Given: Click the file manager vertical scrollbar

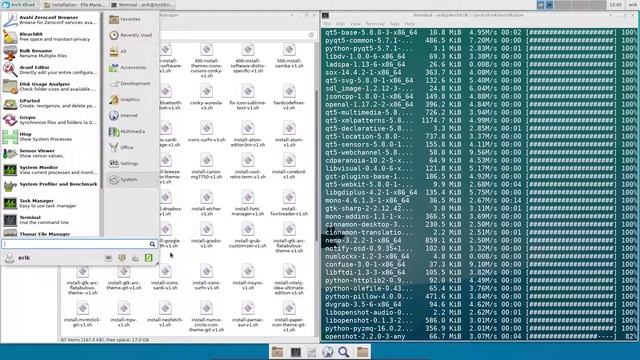Looking at the screenshot, I should (x=316, y=165).
